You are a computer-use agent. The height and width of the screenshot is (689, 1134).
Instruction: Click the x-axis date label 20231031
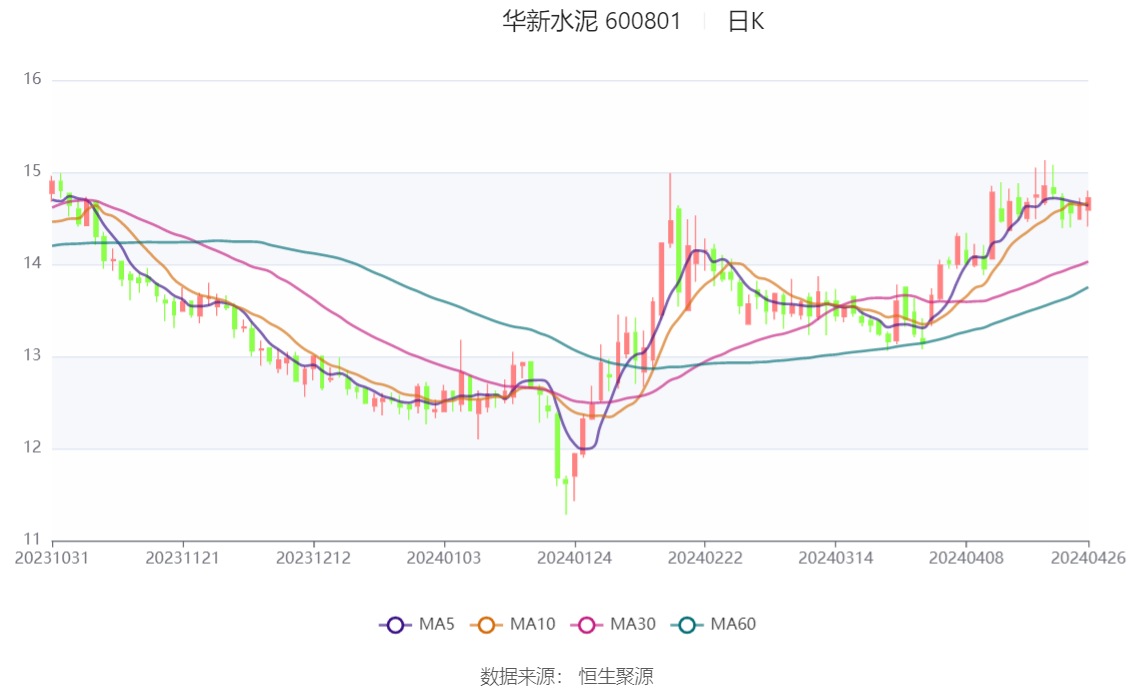point(52,558)
